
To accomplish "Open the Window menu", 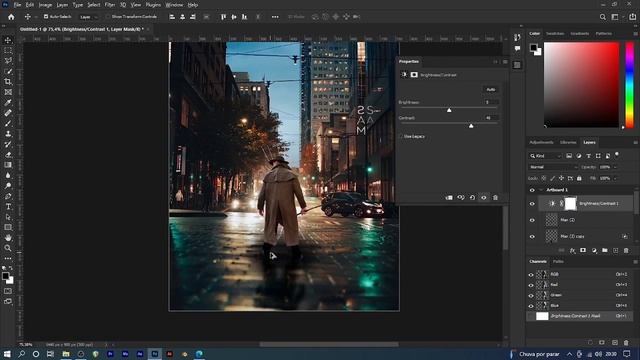I will [174, 5].
